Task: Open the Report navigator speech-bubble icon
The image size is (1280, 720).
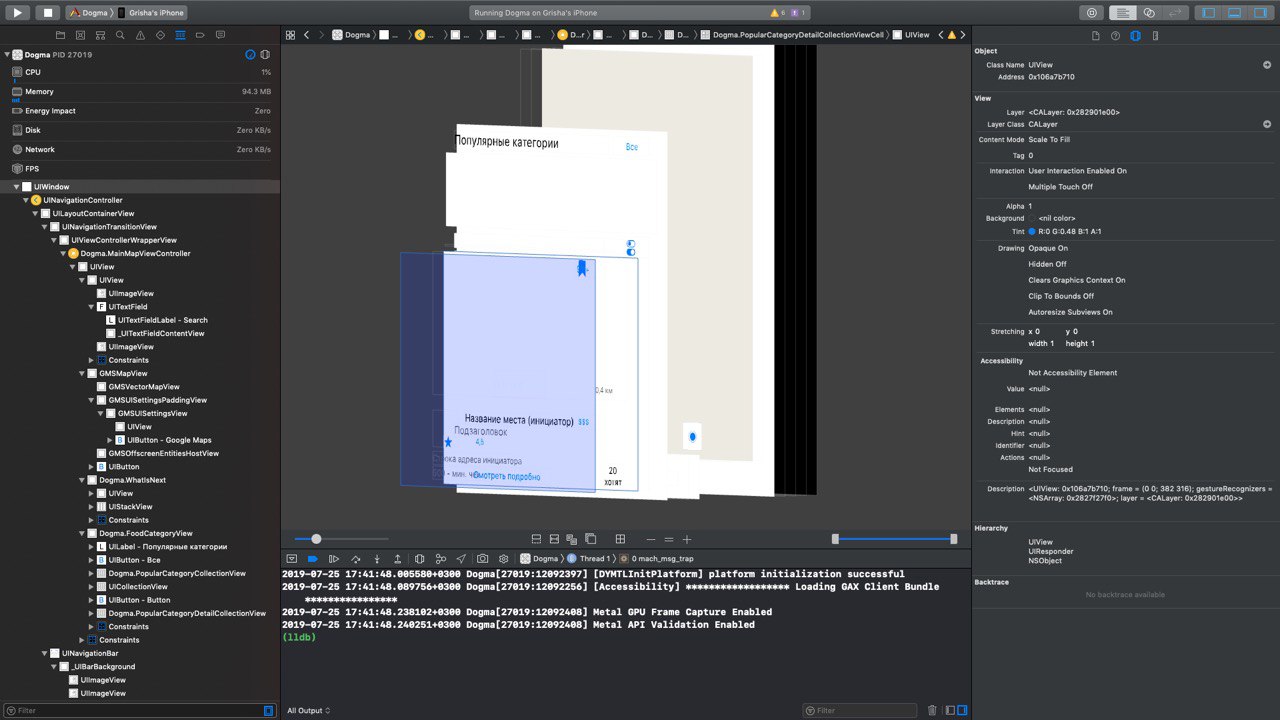Action: pos(220,34)
